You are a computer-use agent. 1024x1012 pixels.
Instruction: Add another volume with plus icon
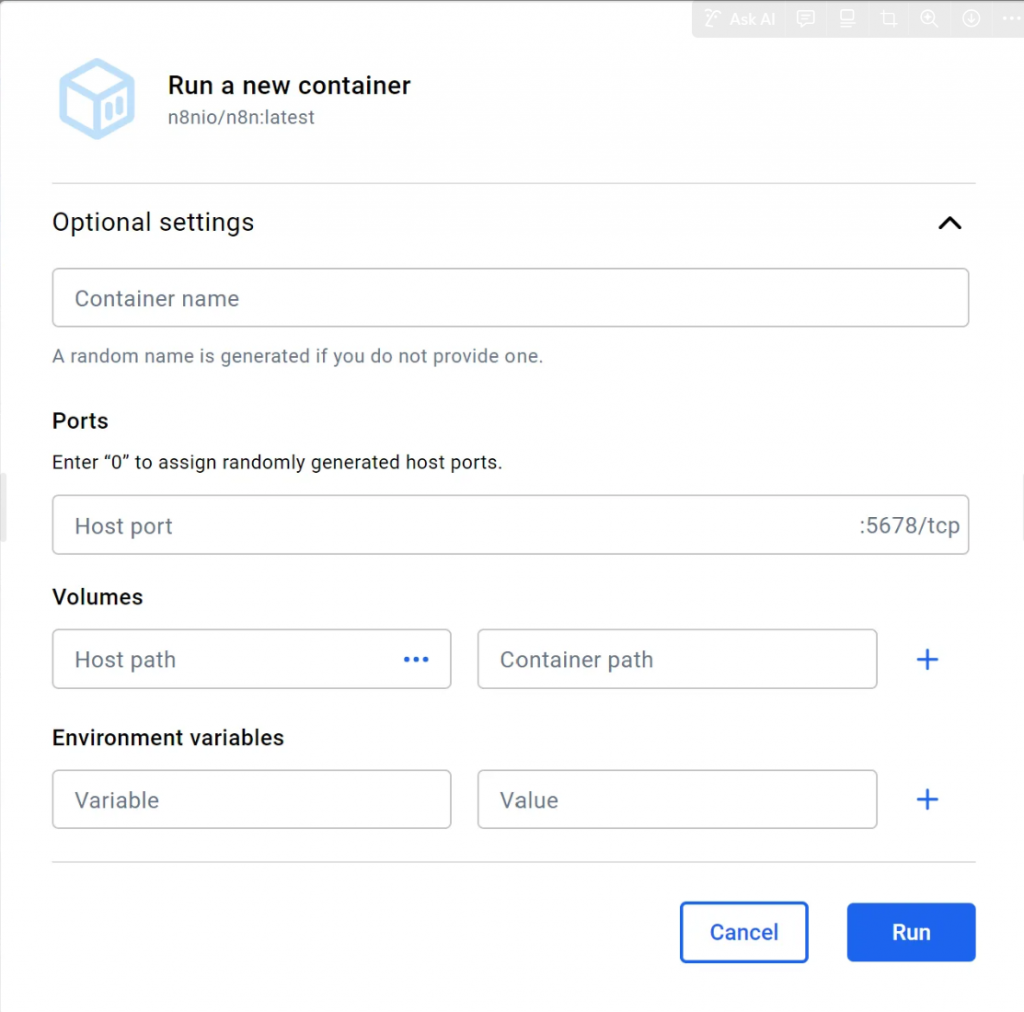[928, 660]
